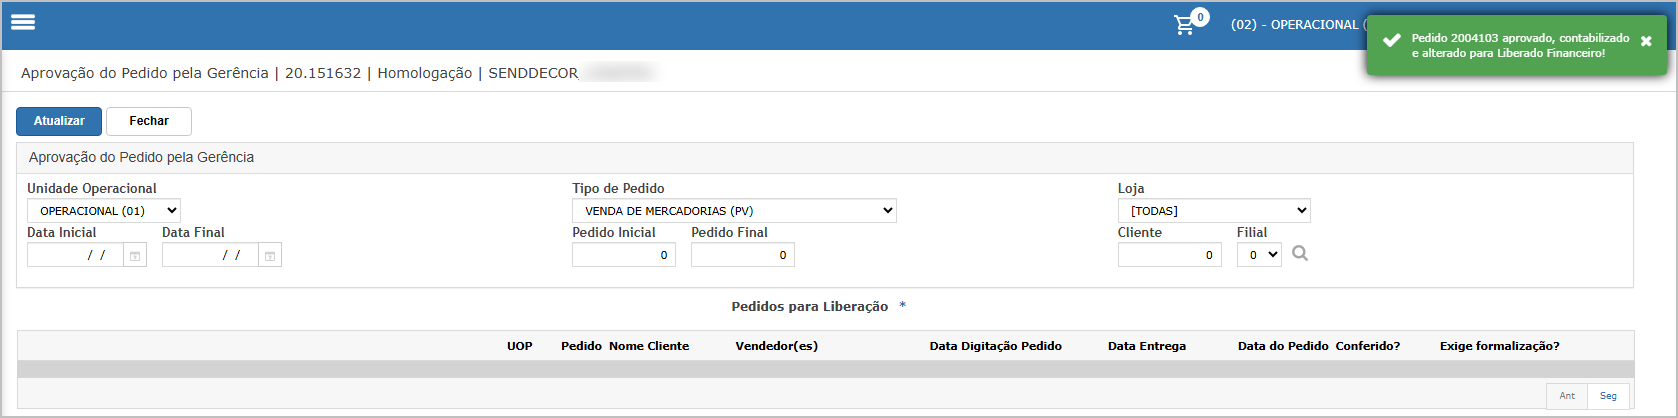Screen dimensions: 1678x418
Task: Open the hamburger main menu
Action: point(23,22)
